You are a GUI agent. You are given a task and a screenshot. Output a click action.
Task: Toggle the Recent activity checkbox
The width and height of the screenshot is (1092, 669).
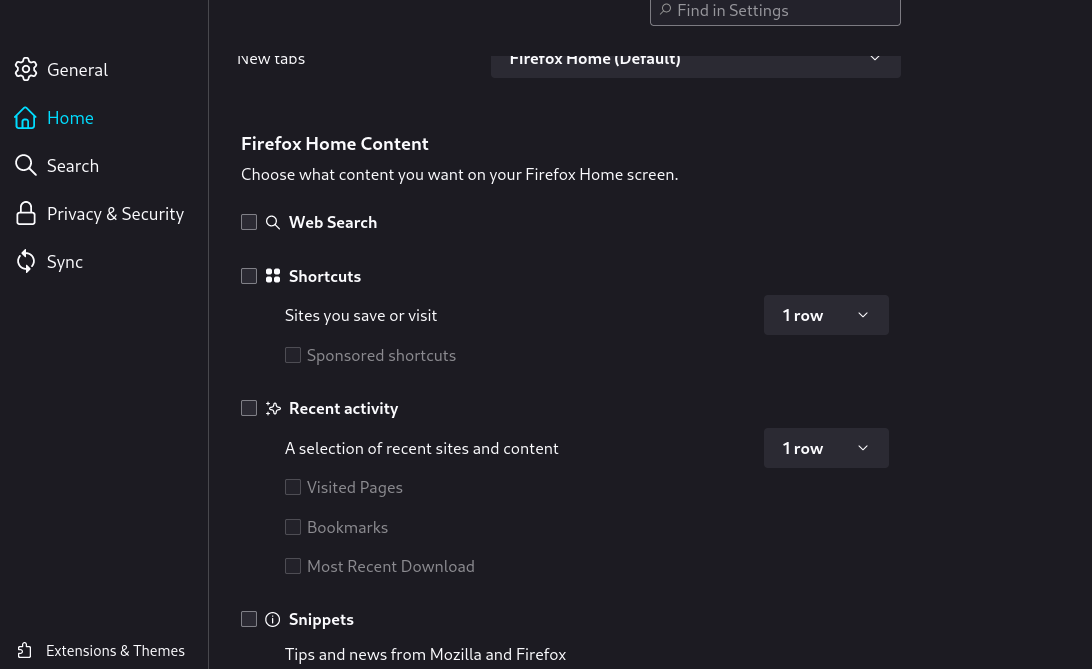(249, 408)
